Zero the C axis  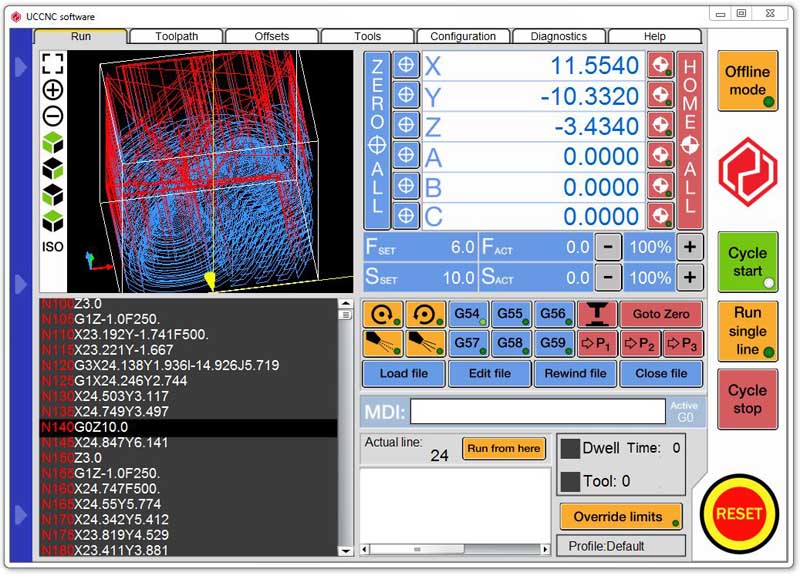(x=406, y=216)
